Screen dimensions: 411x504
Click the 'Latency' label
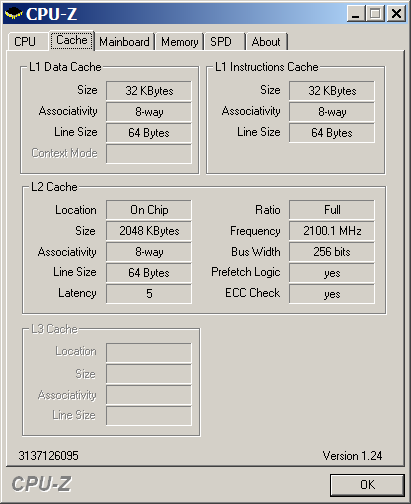coord(77,293)
